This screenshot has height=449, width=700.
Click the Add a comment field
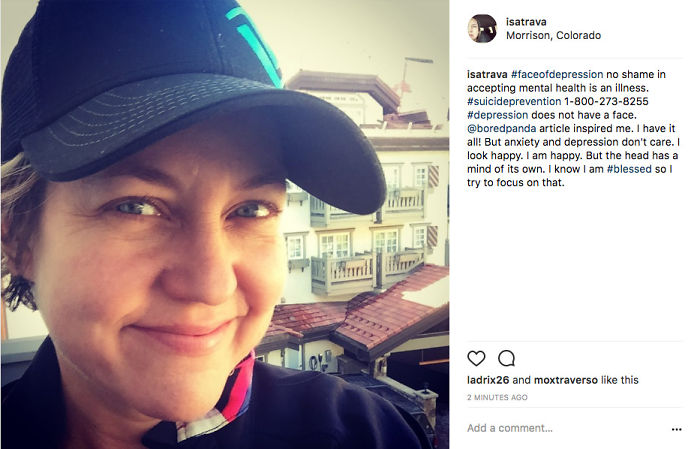[567, 428]
